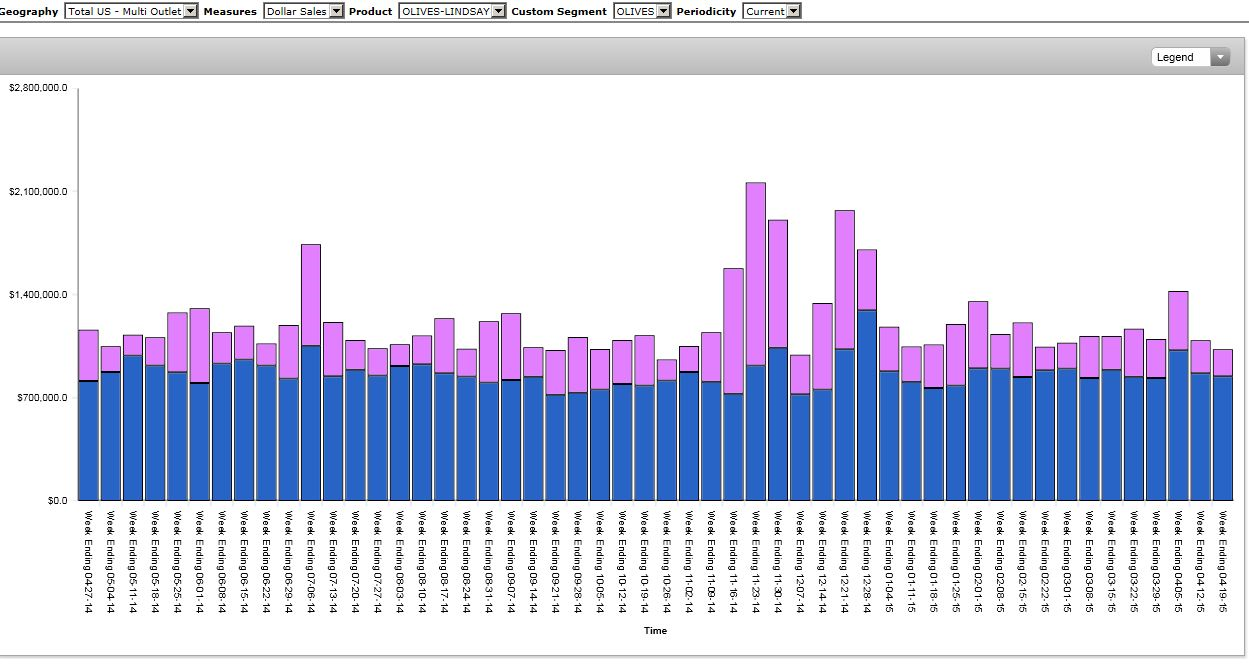Click the Week Ending 11-23-14 axis label
The image size is (1249, 665).
point(756,560)
